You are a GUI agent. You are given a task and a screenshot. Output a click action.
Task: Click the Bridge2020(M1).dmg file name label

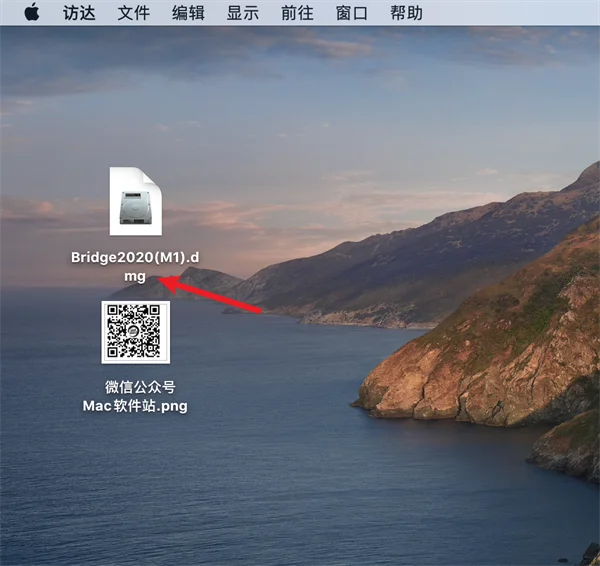coord(135,266)
